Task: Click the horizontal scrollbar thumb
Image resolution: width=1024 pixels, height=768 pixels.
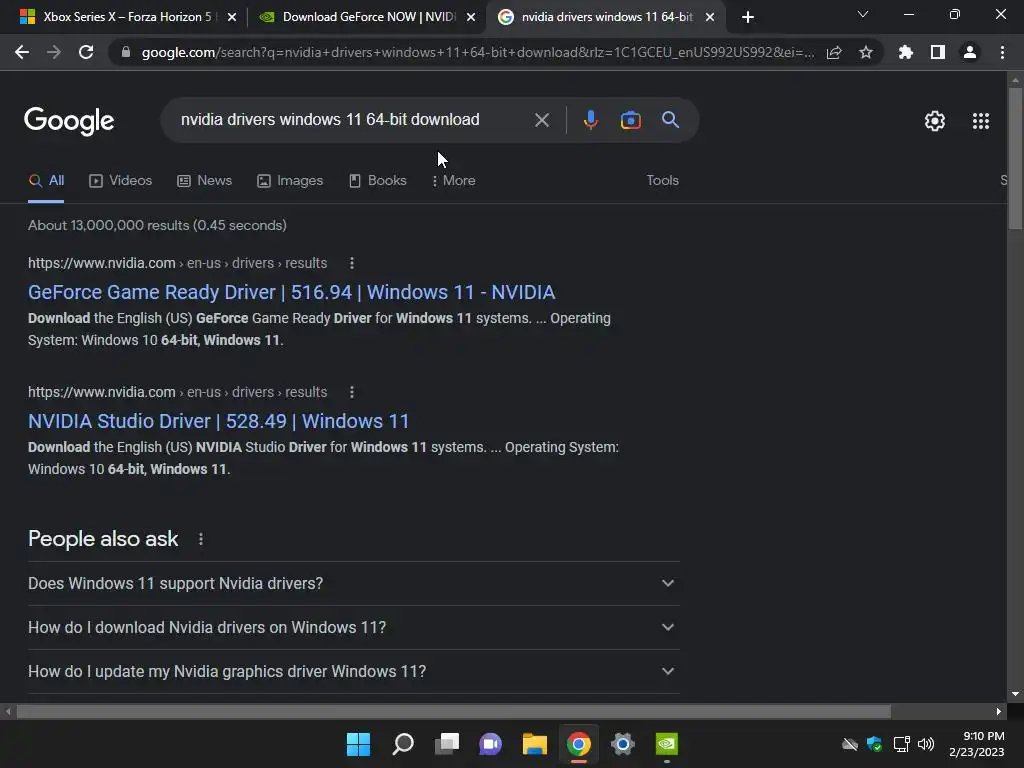Action: 454,712
